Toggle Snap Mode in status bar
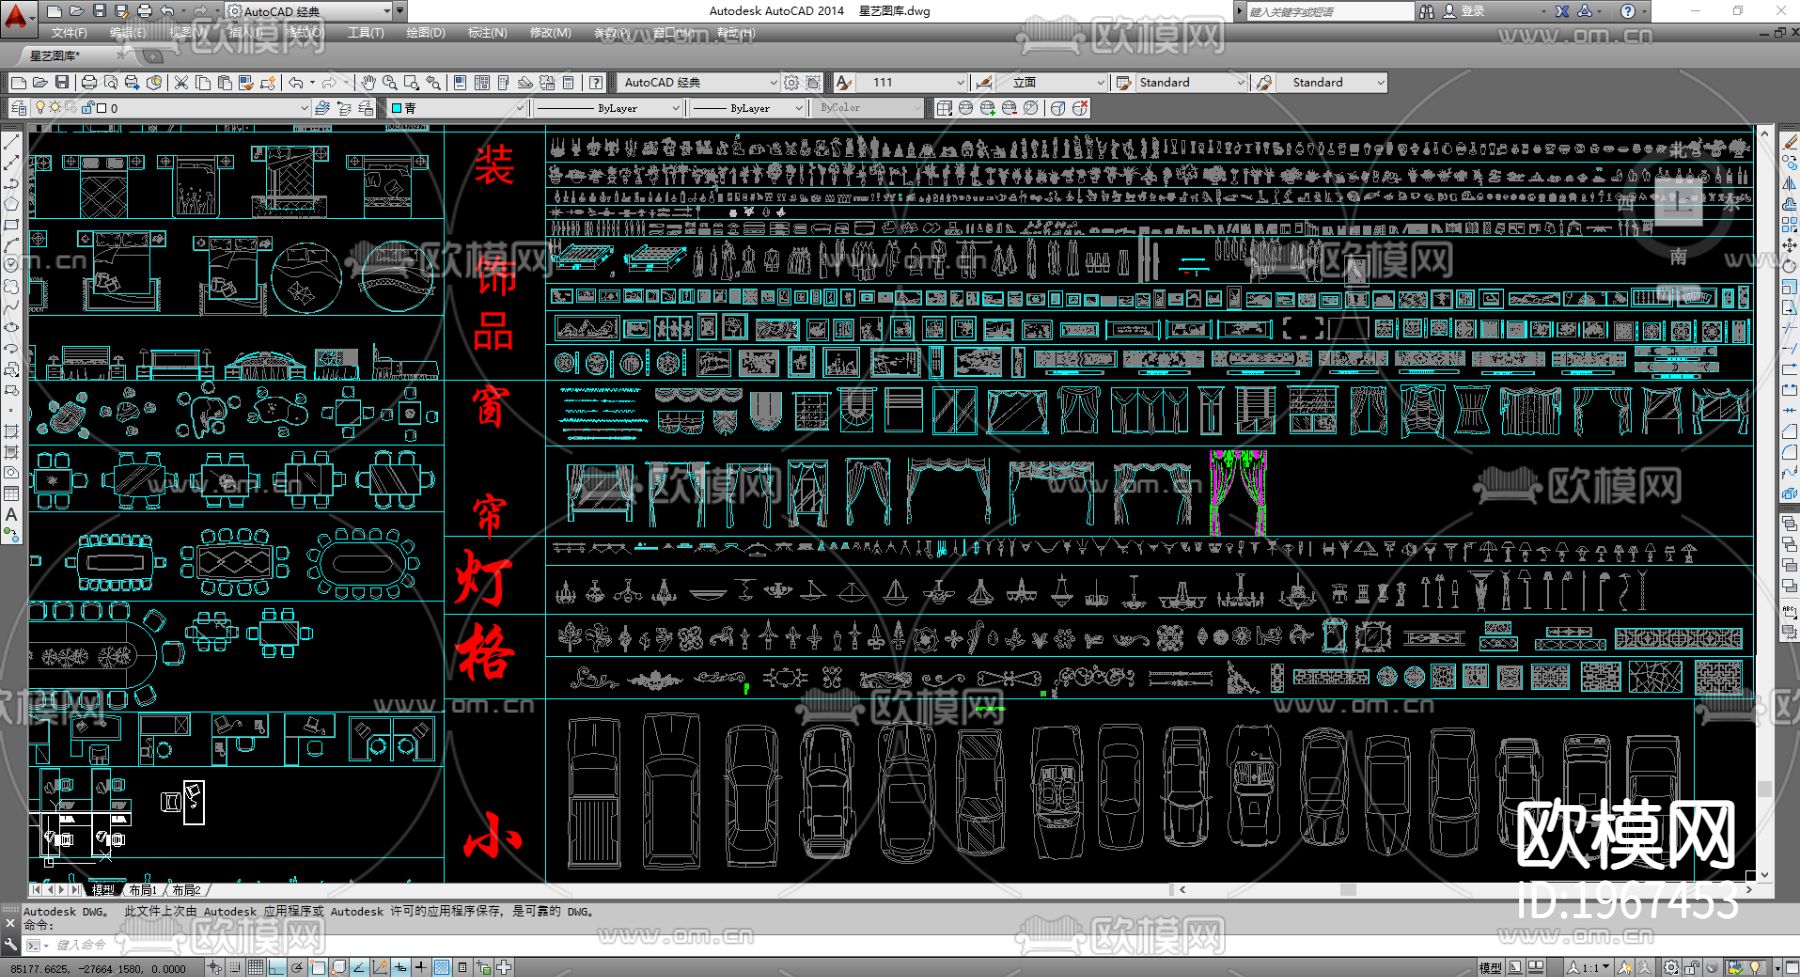The height and width of the screenshot is (977, 1800). (x=234, y=967)
